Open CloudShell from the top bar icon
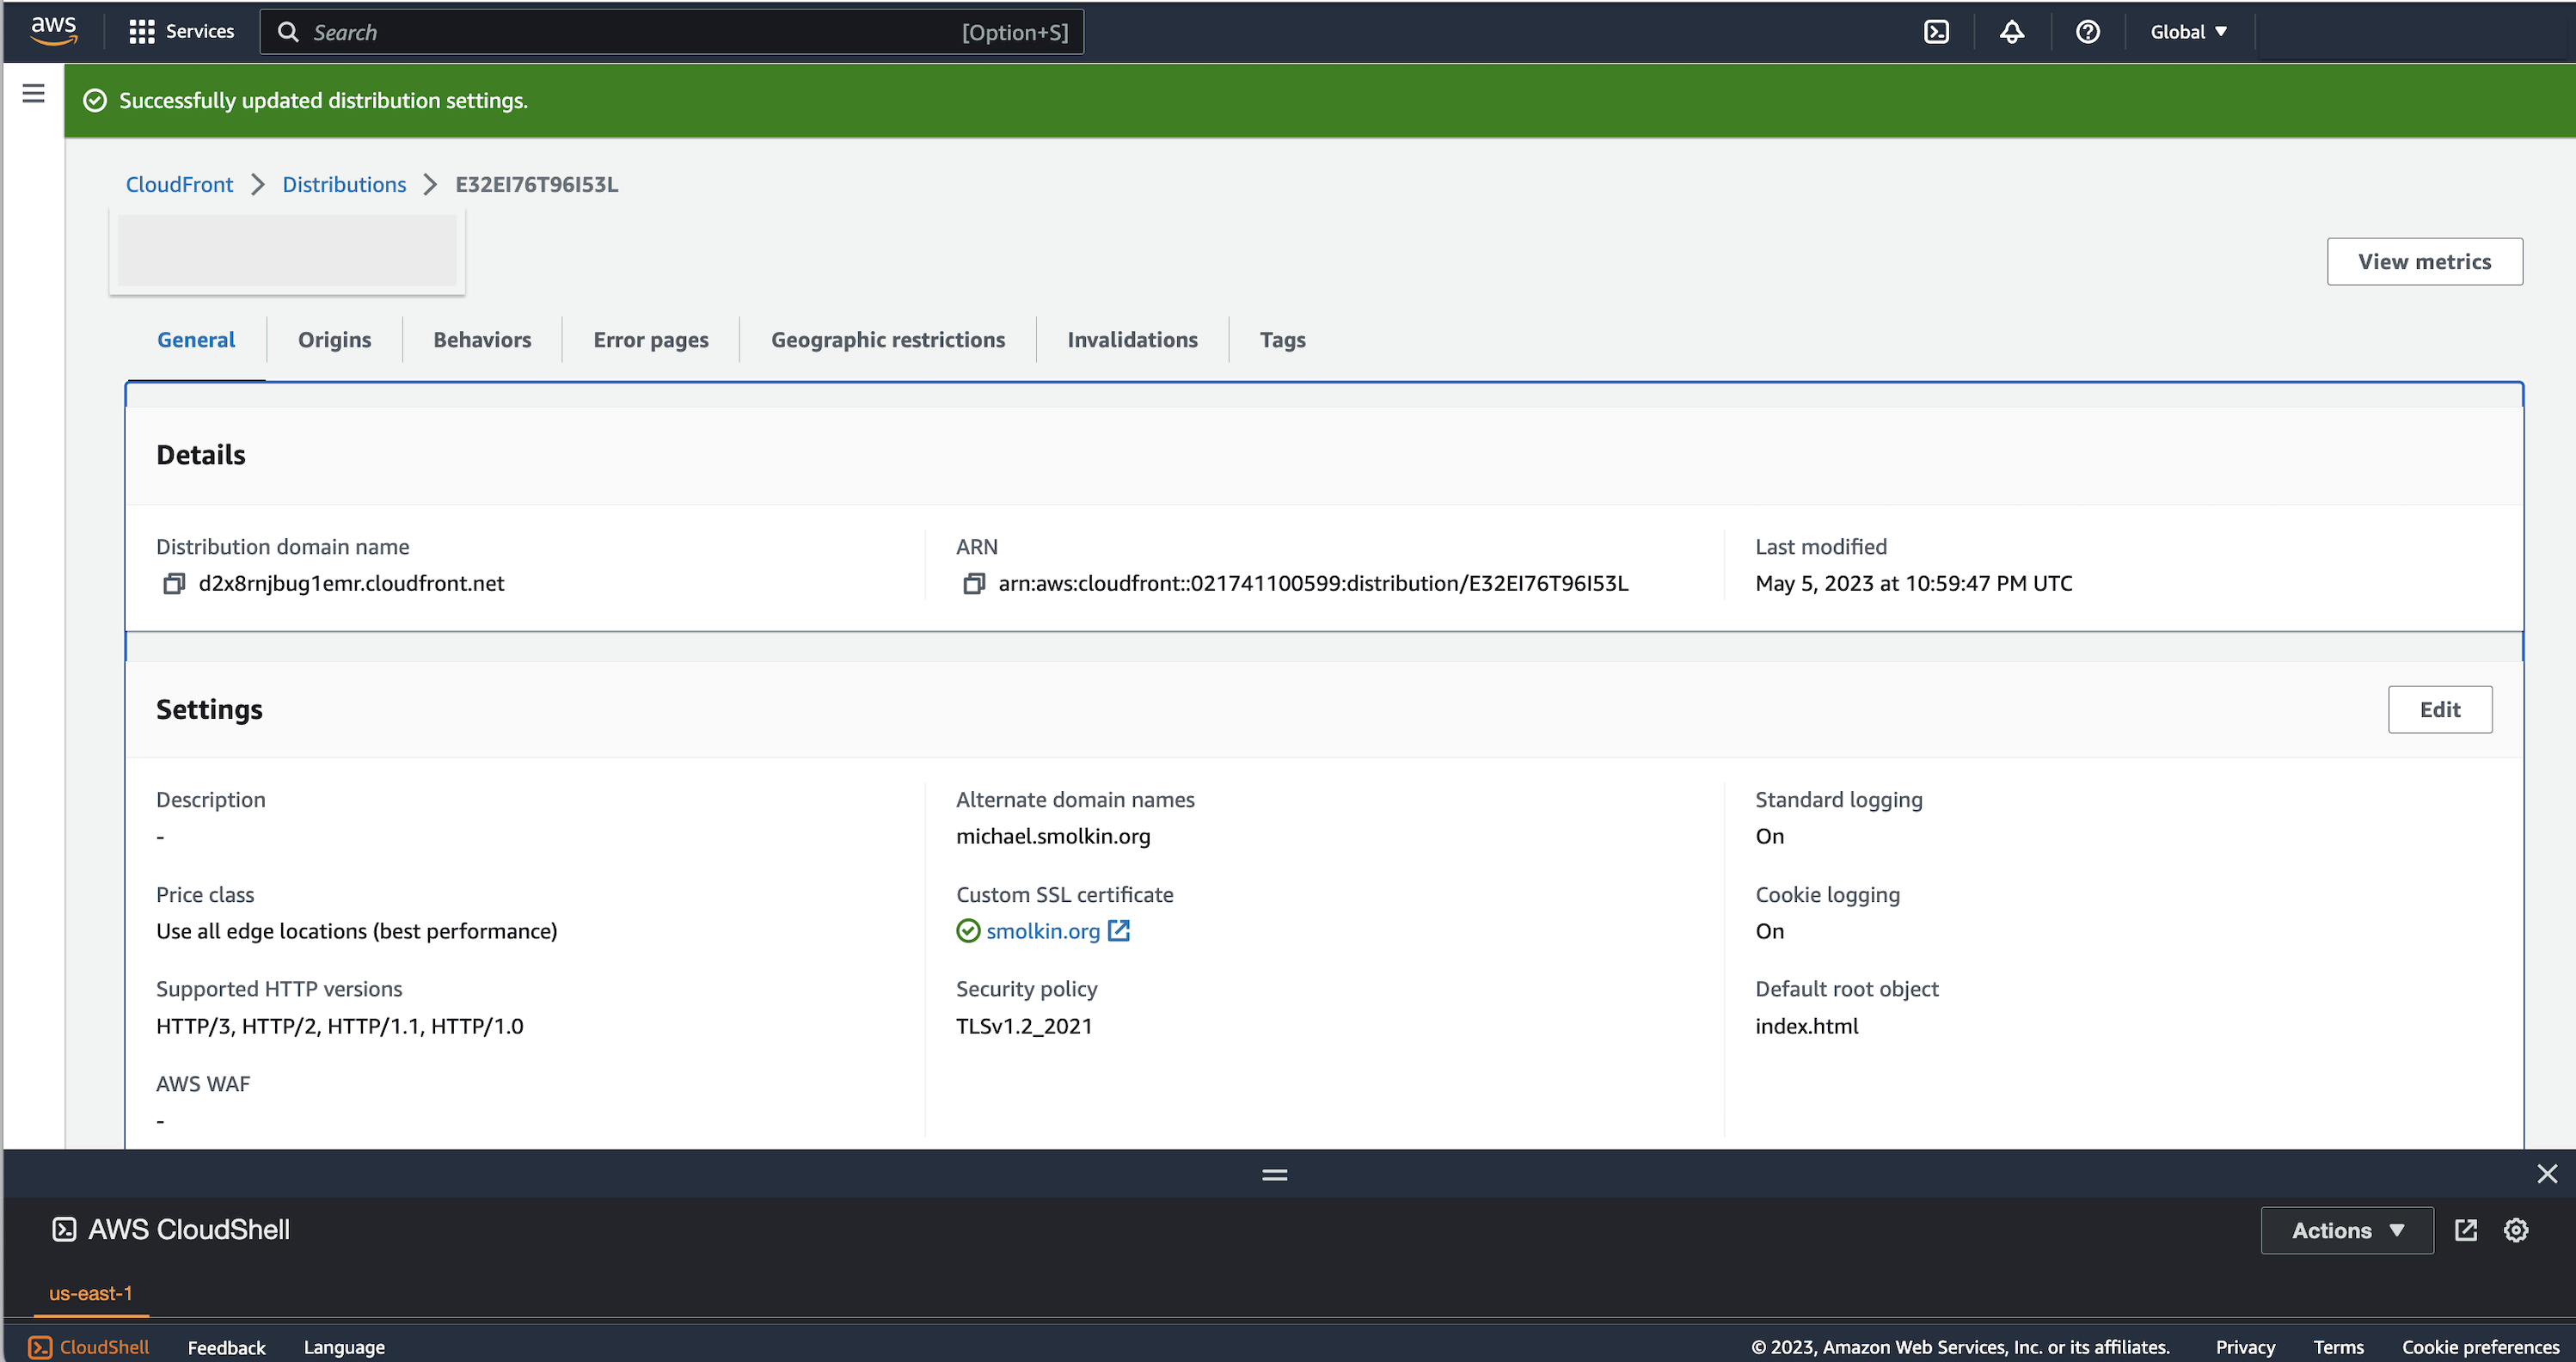The image size is (2576, 1362). [x=1936, y=32]
